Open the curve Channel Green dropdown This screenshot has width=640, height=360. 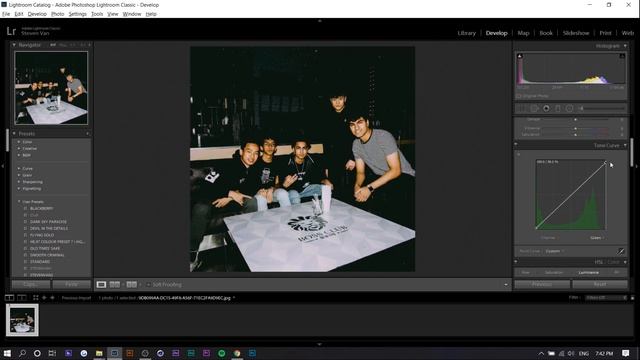coord(597,238)
